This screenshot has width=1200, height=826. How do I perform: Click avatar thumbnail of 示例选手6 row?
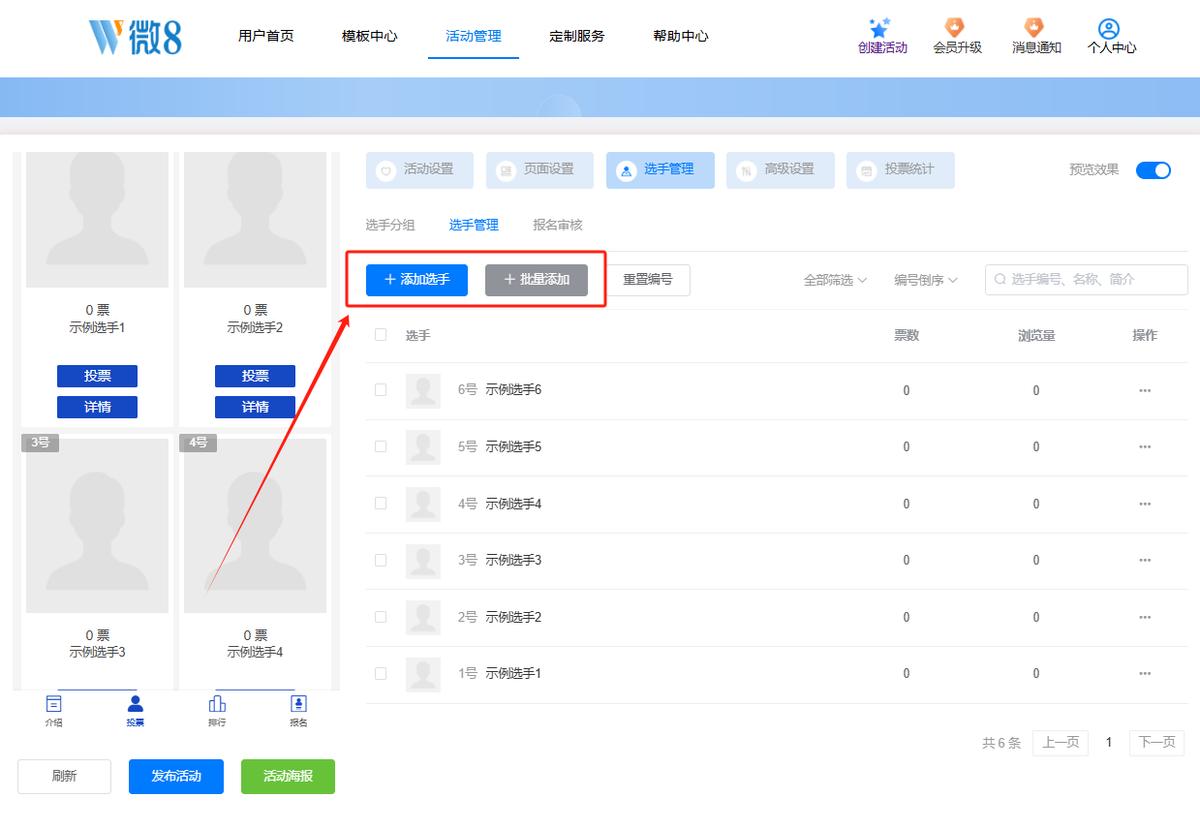tap(423, 391)
